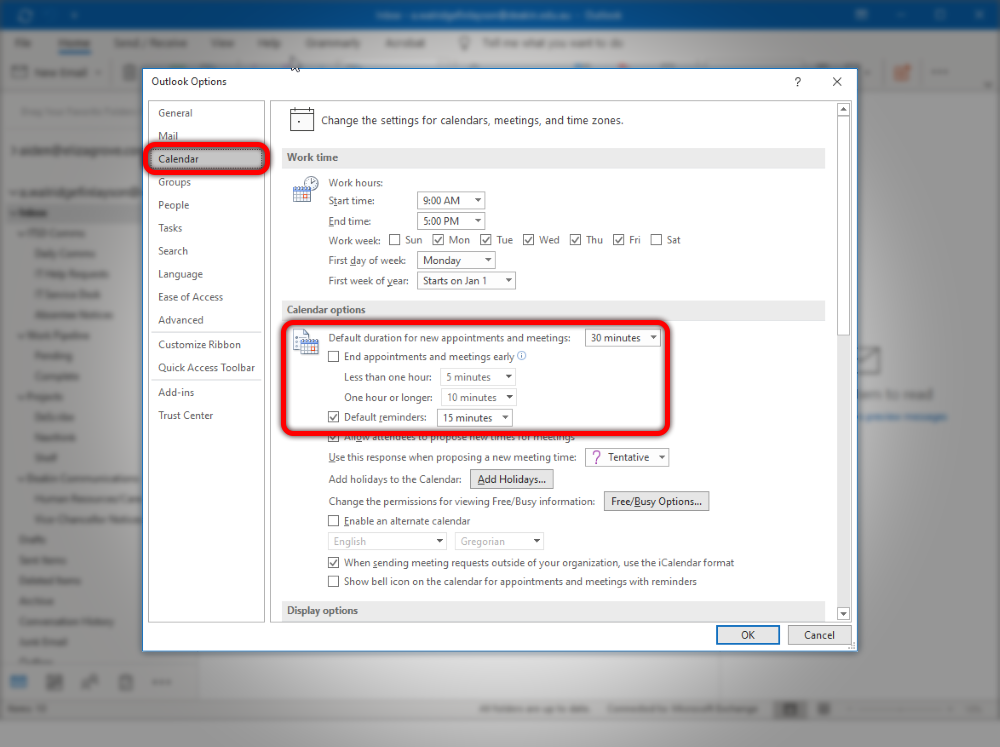
Task: Click the Calendar options icon
Action: point(305,341)
